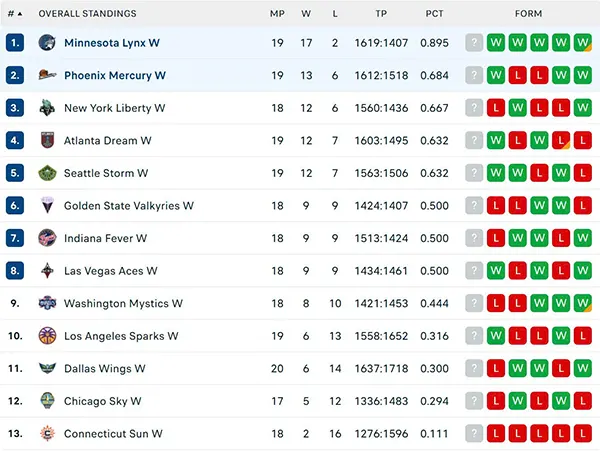600x451 pixels.
Task: Click the Chicago Sky team logo
Action: (47, 401)
